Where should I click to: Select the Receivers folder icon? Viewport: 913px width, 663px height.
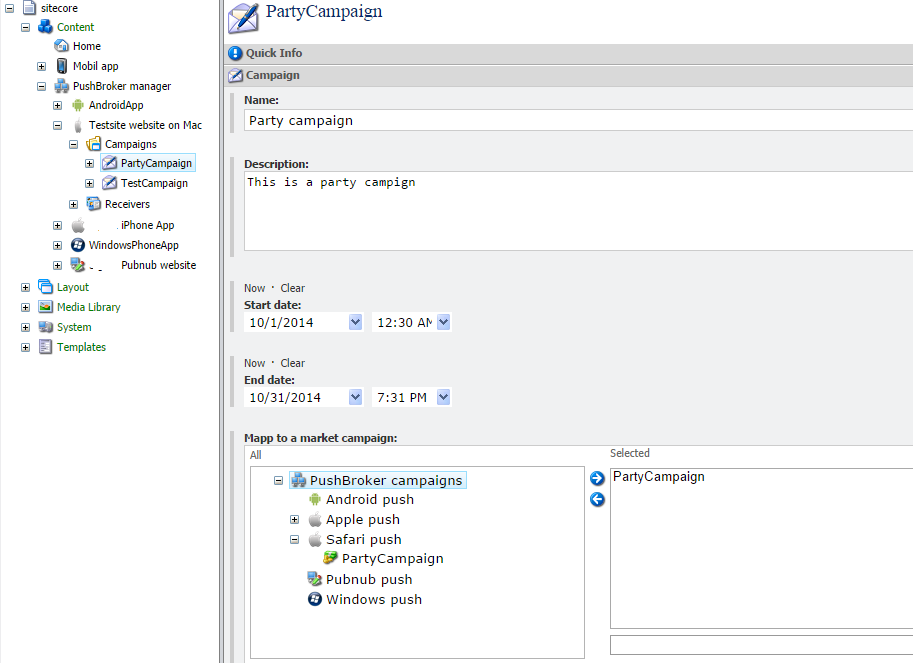(x=92, y=203)
